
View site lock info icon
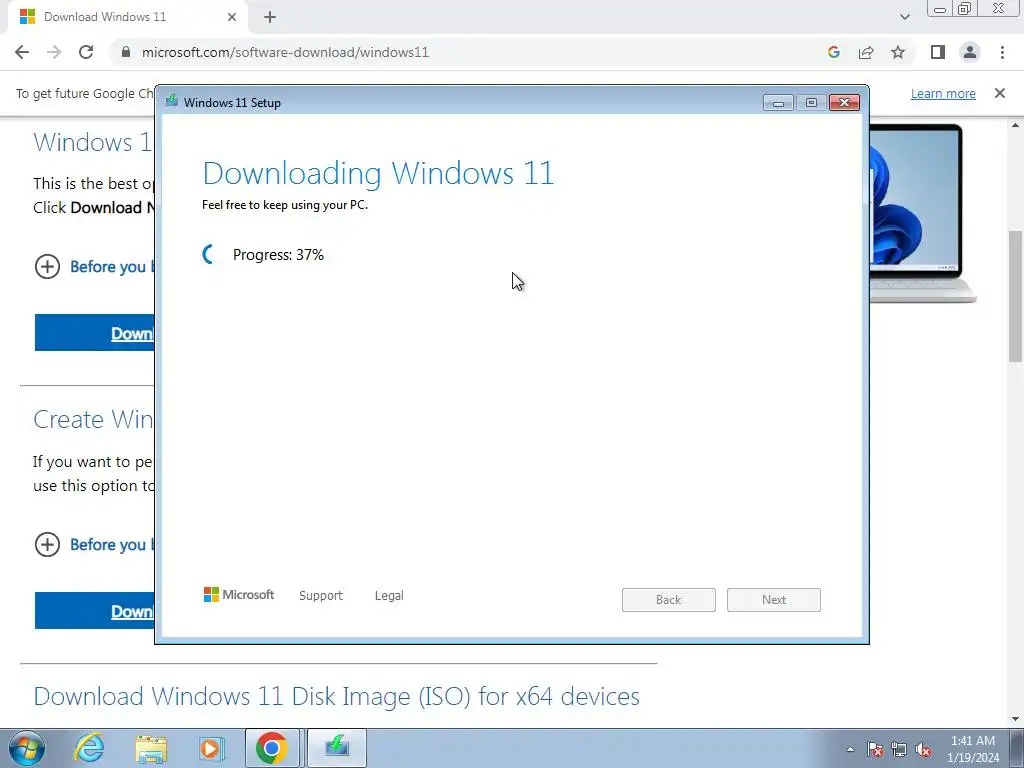[126, 52]
